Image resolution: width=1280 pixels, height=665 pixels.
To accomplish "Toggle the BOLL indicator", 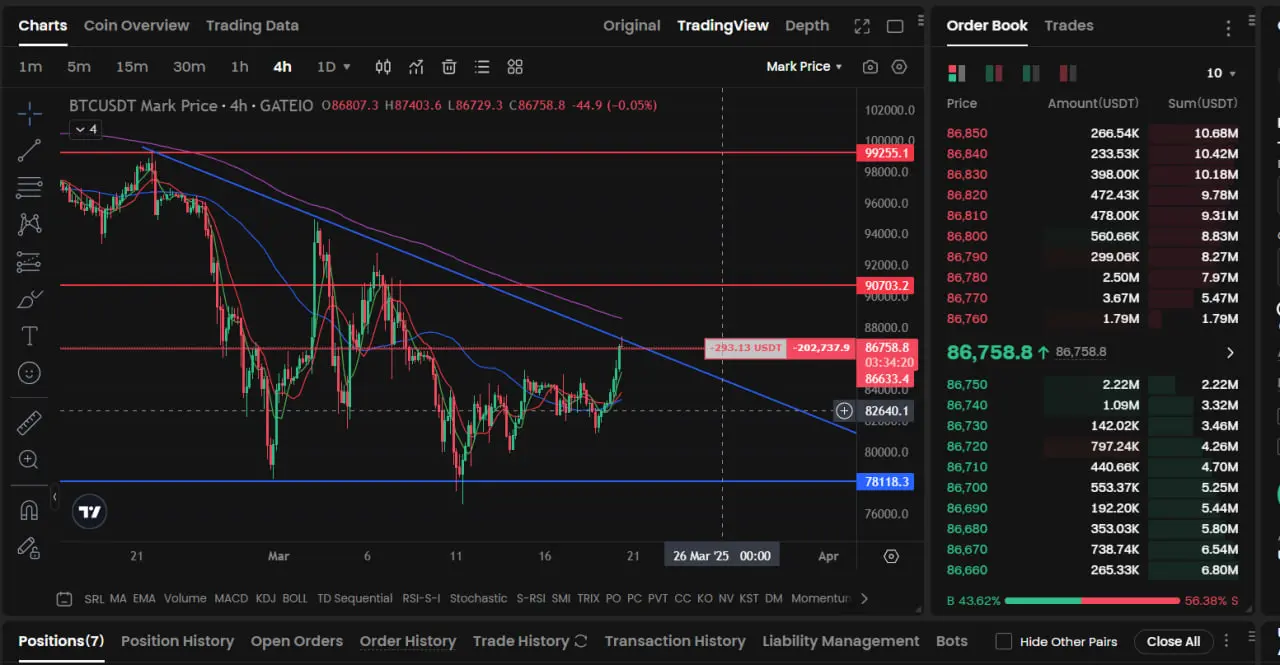I will (x=295, y=598).
